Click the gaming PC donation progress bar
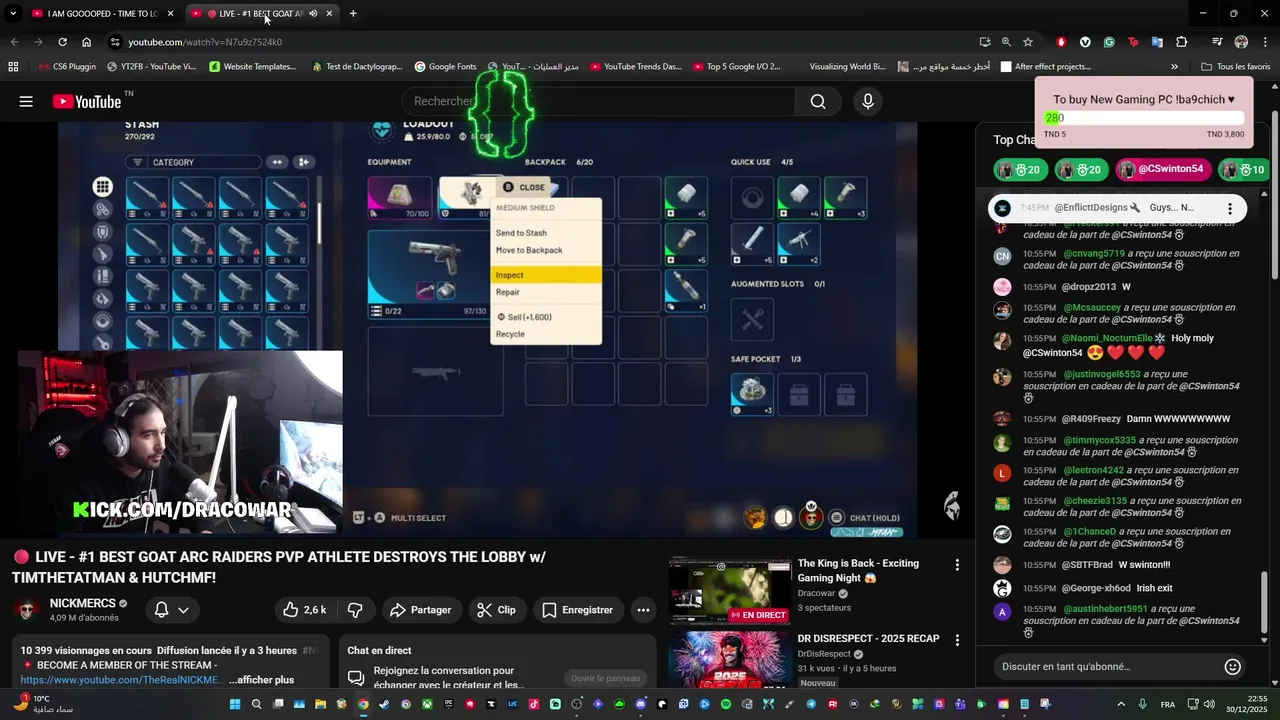 click(x=1144, y=118)
